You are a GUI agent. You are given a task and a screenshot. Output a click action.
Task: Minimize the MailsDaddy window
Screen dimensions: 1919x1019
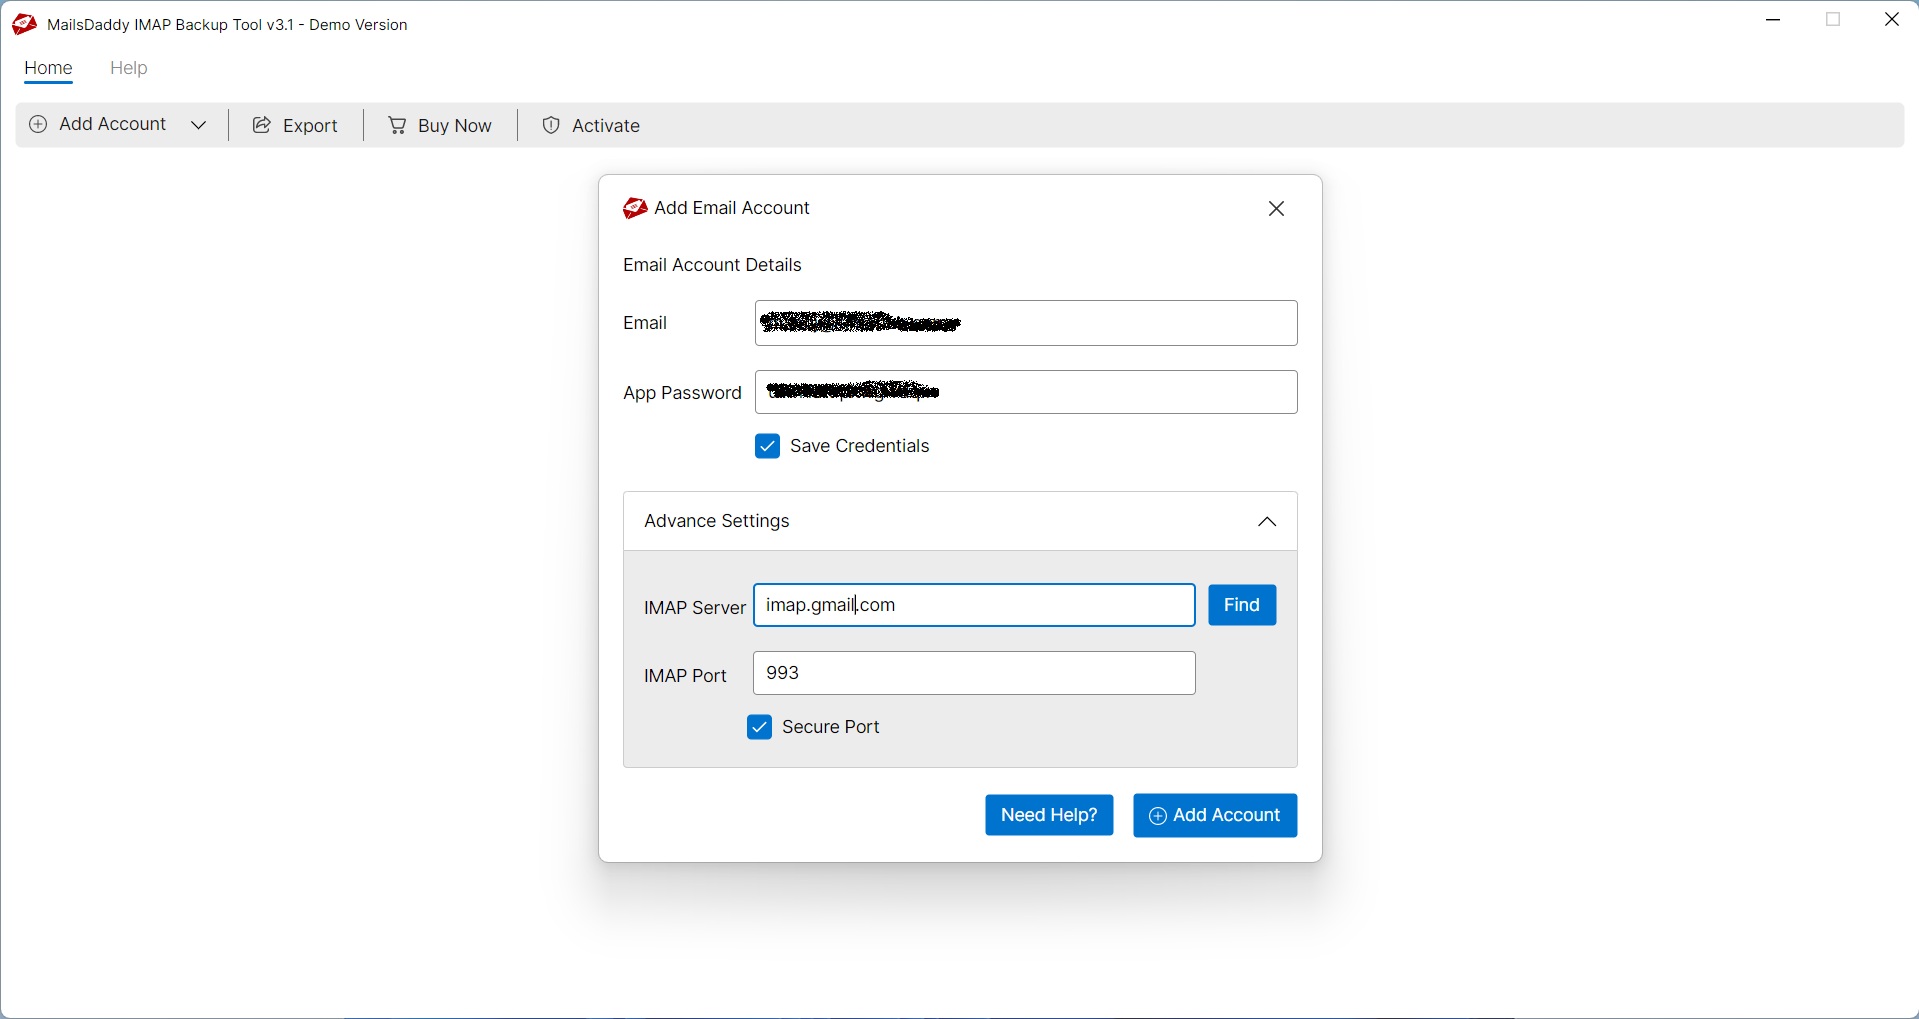coord(1774,20)
